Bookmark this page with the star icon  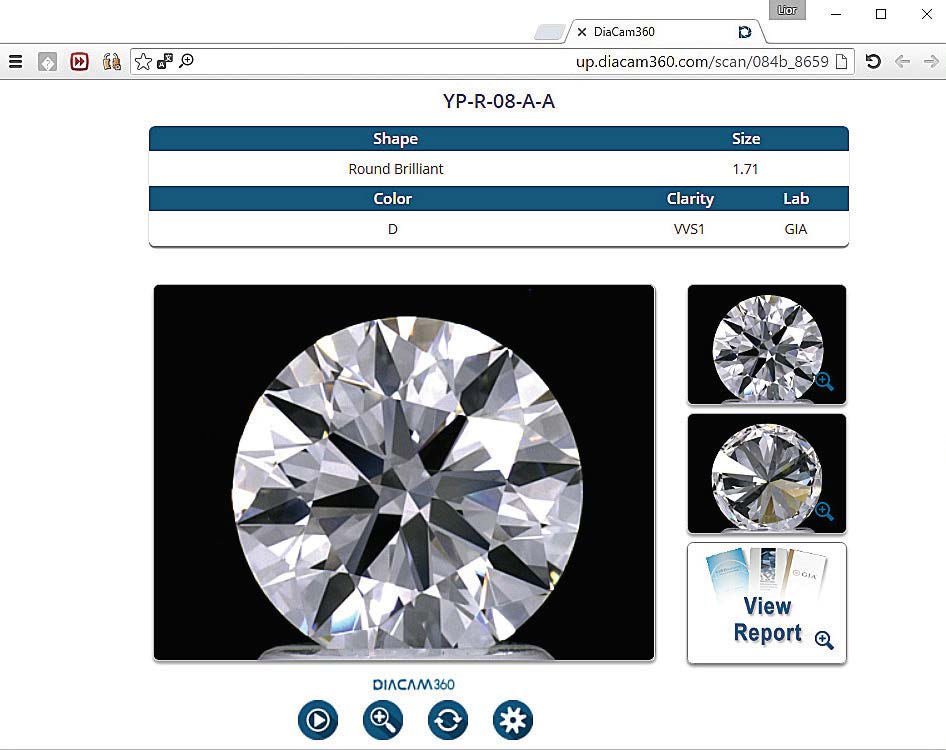click(x=143, y=62)
